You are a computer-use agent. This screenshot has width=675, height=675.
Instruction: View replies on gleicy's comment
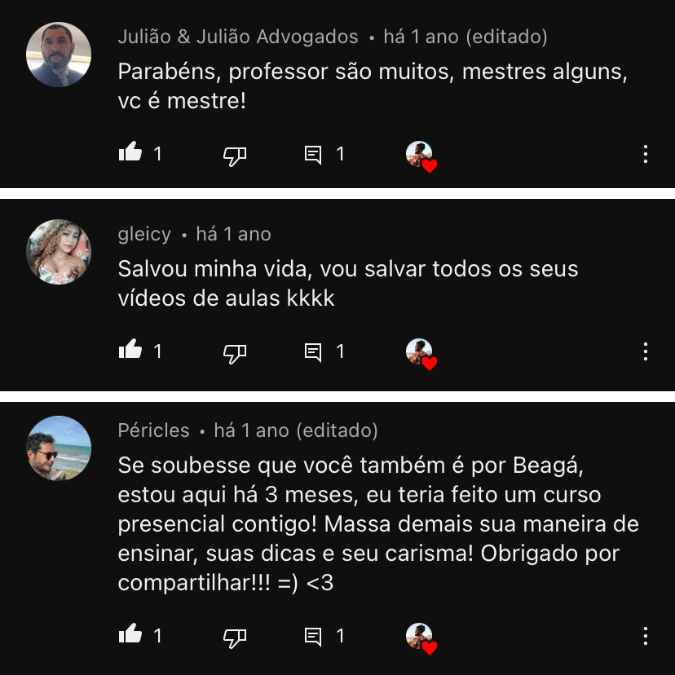pyautogui.click(x=313, y=352)
